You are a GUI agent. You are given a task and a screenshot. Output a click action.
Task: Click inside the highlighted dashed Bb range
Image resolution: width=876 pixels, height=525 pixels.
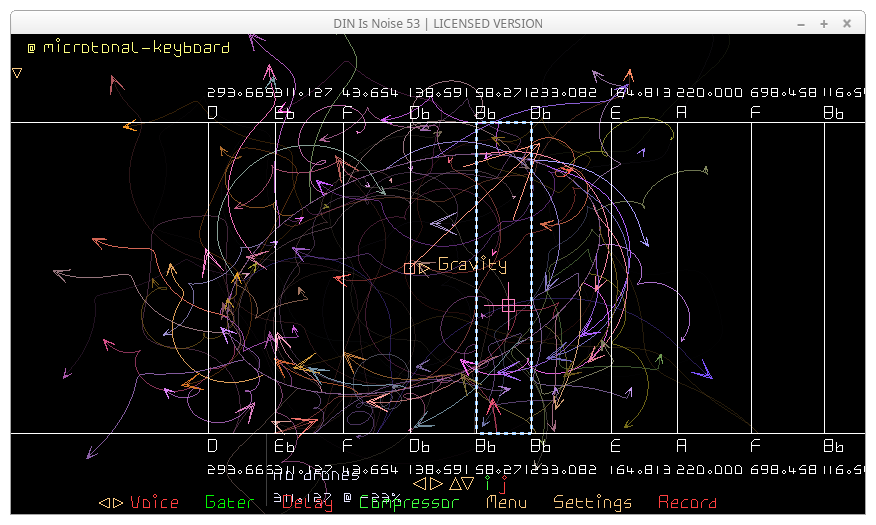click(504, 200)
